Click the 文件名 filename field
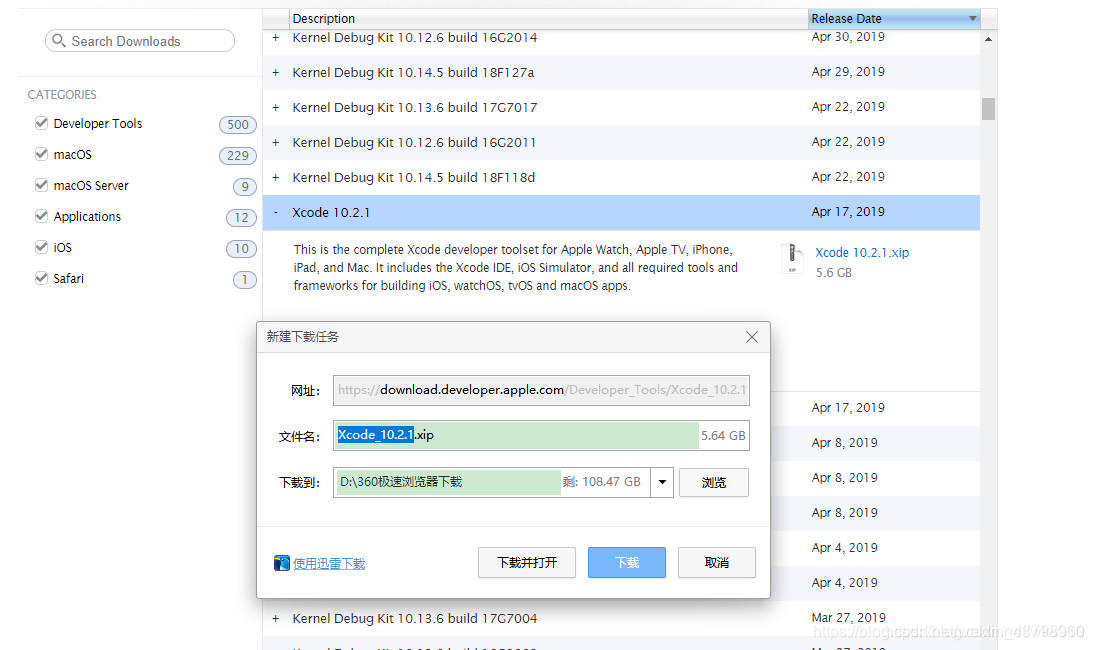The image size is (1094, 650). click(541, 435)
